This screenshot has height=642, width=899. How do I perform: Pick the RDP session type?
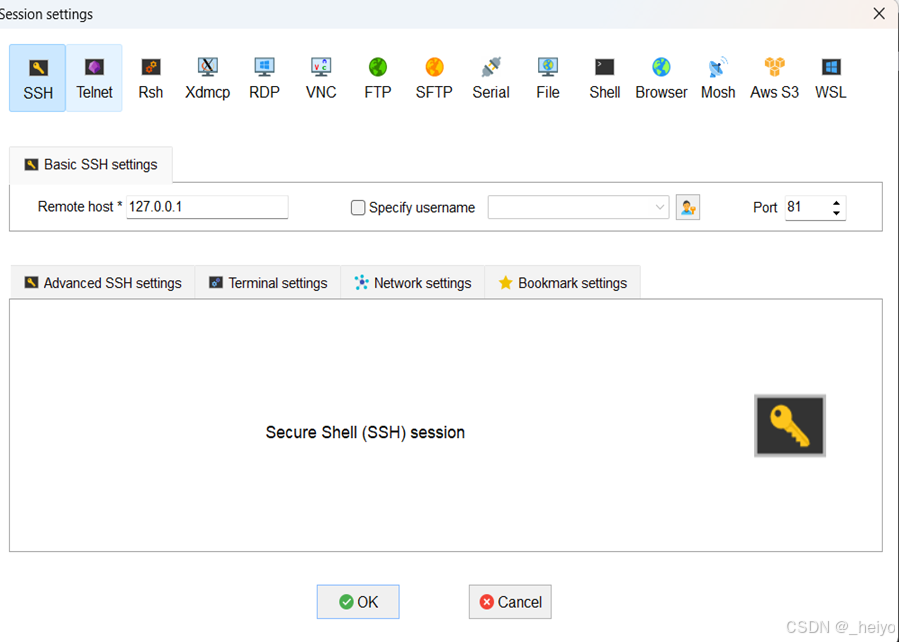264,78
